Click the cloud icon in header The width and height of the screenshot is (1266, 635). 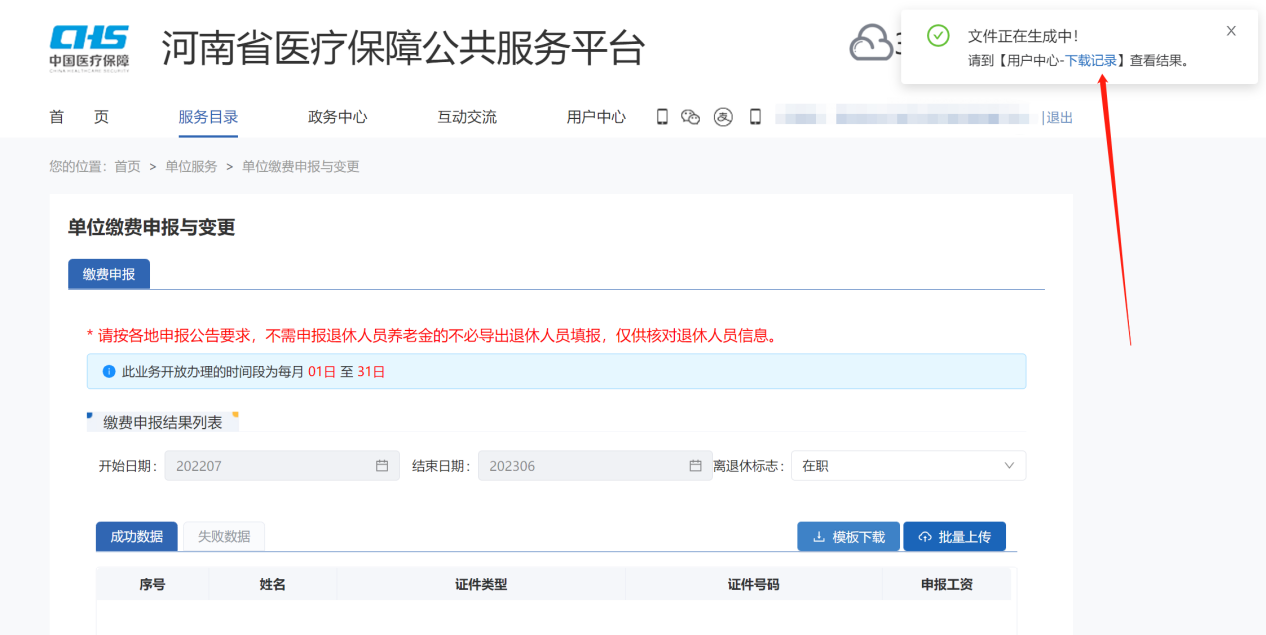click(x=871, y=43)
